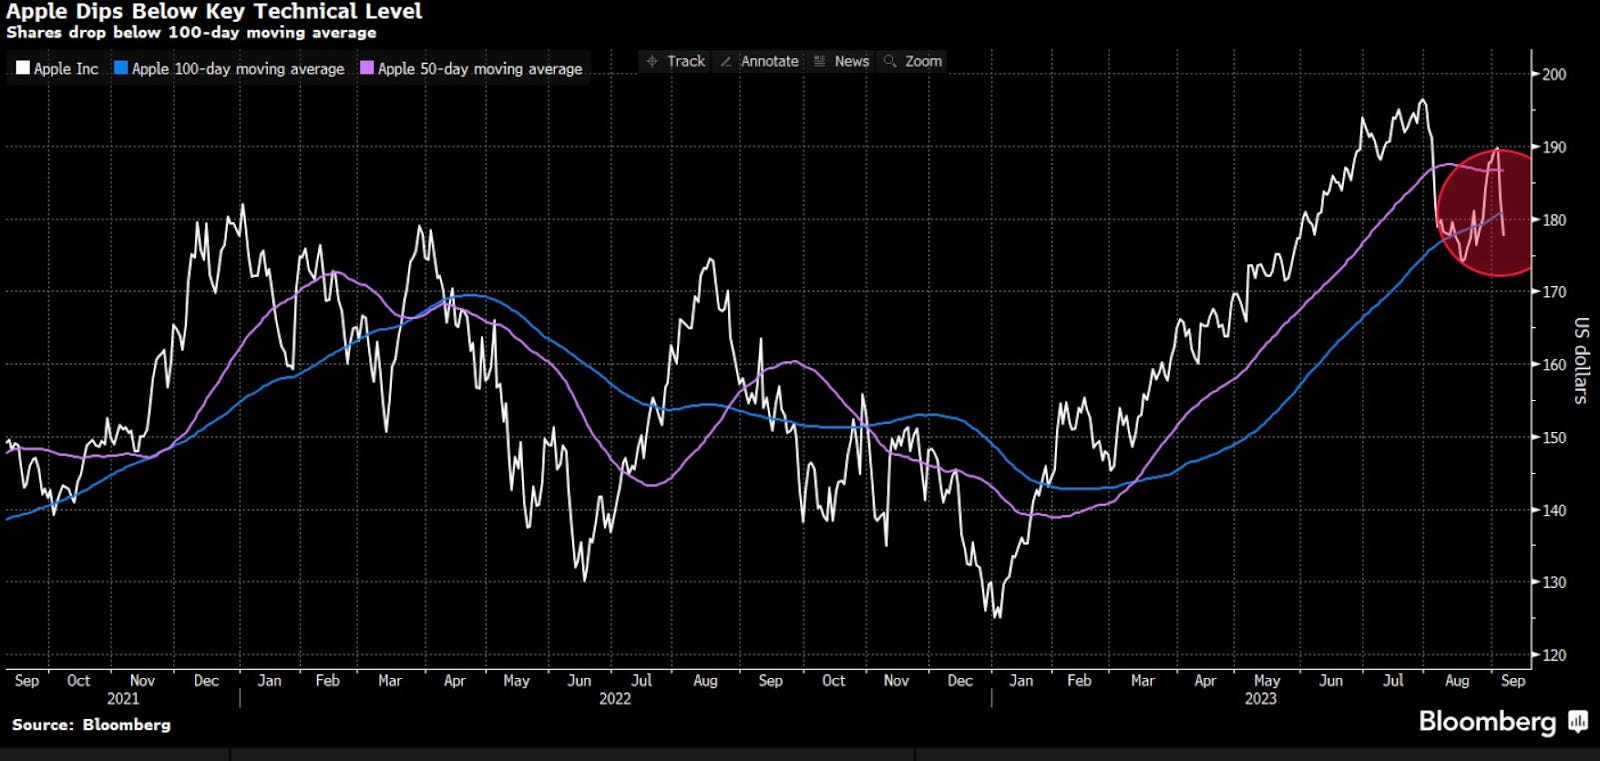Click the 180 value on the price axis

point(1554,220)
